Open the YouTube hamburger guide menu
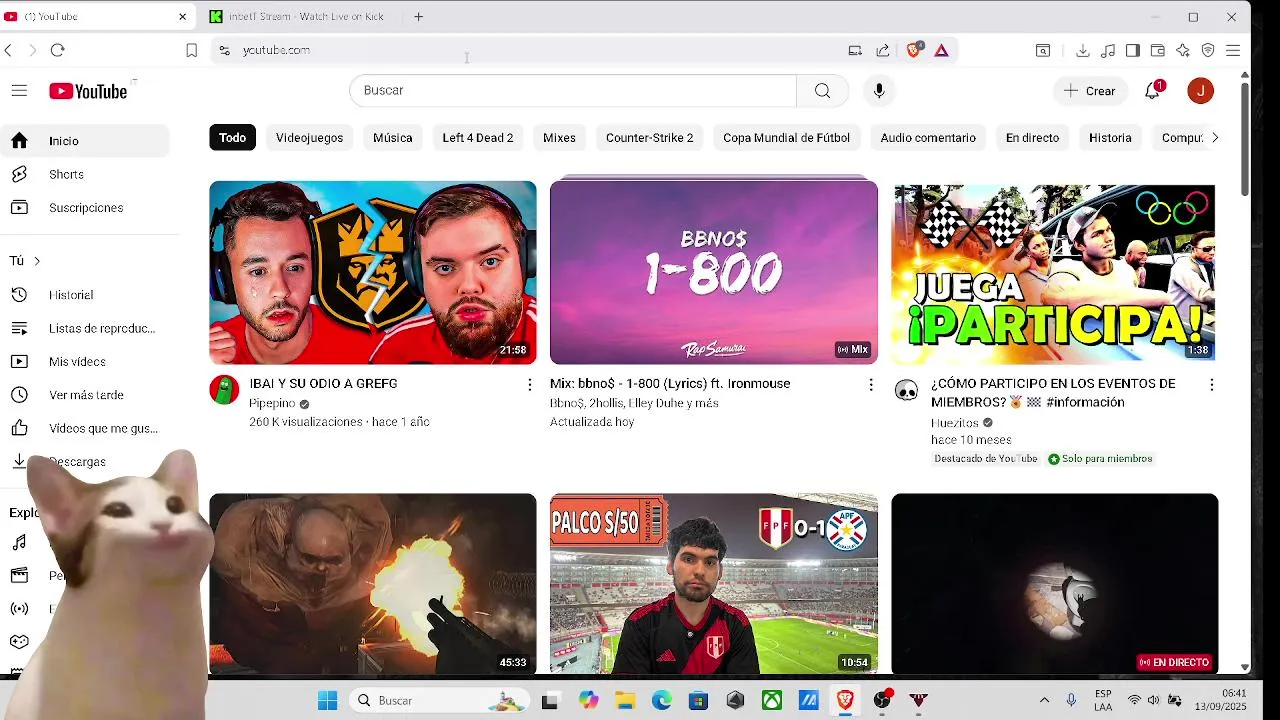1280x720 pixels. pos(19,91)
